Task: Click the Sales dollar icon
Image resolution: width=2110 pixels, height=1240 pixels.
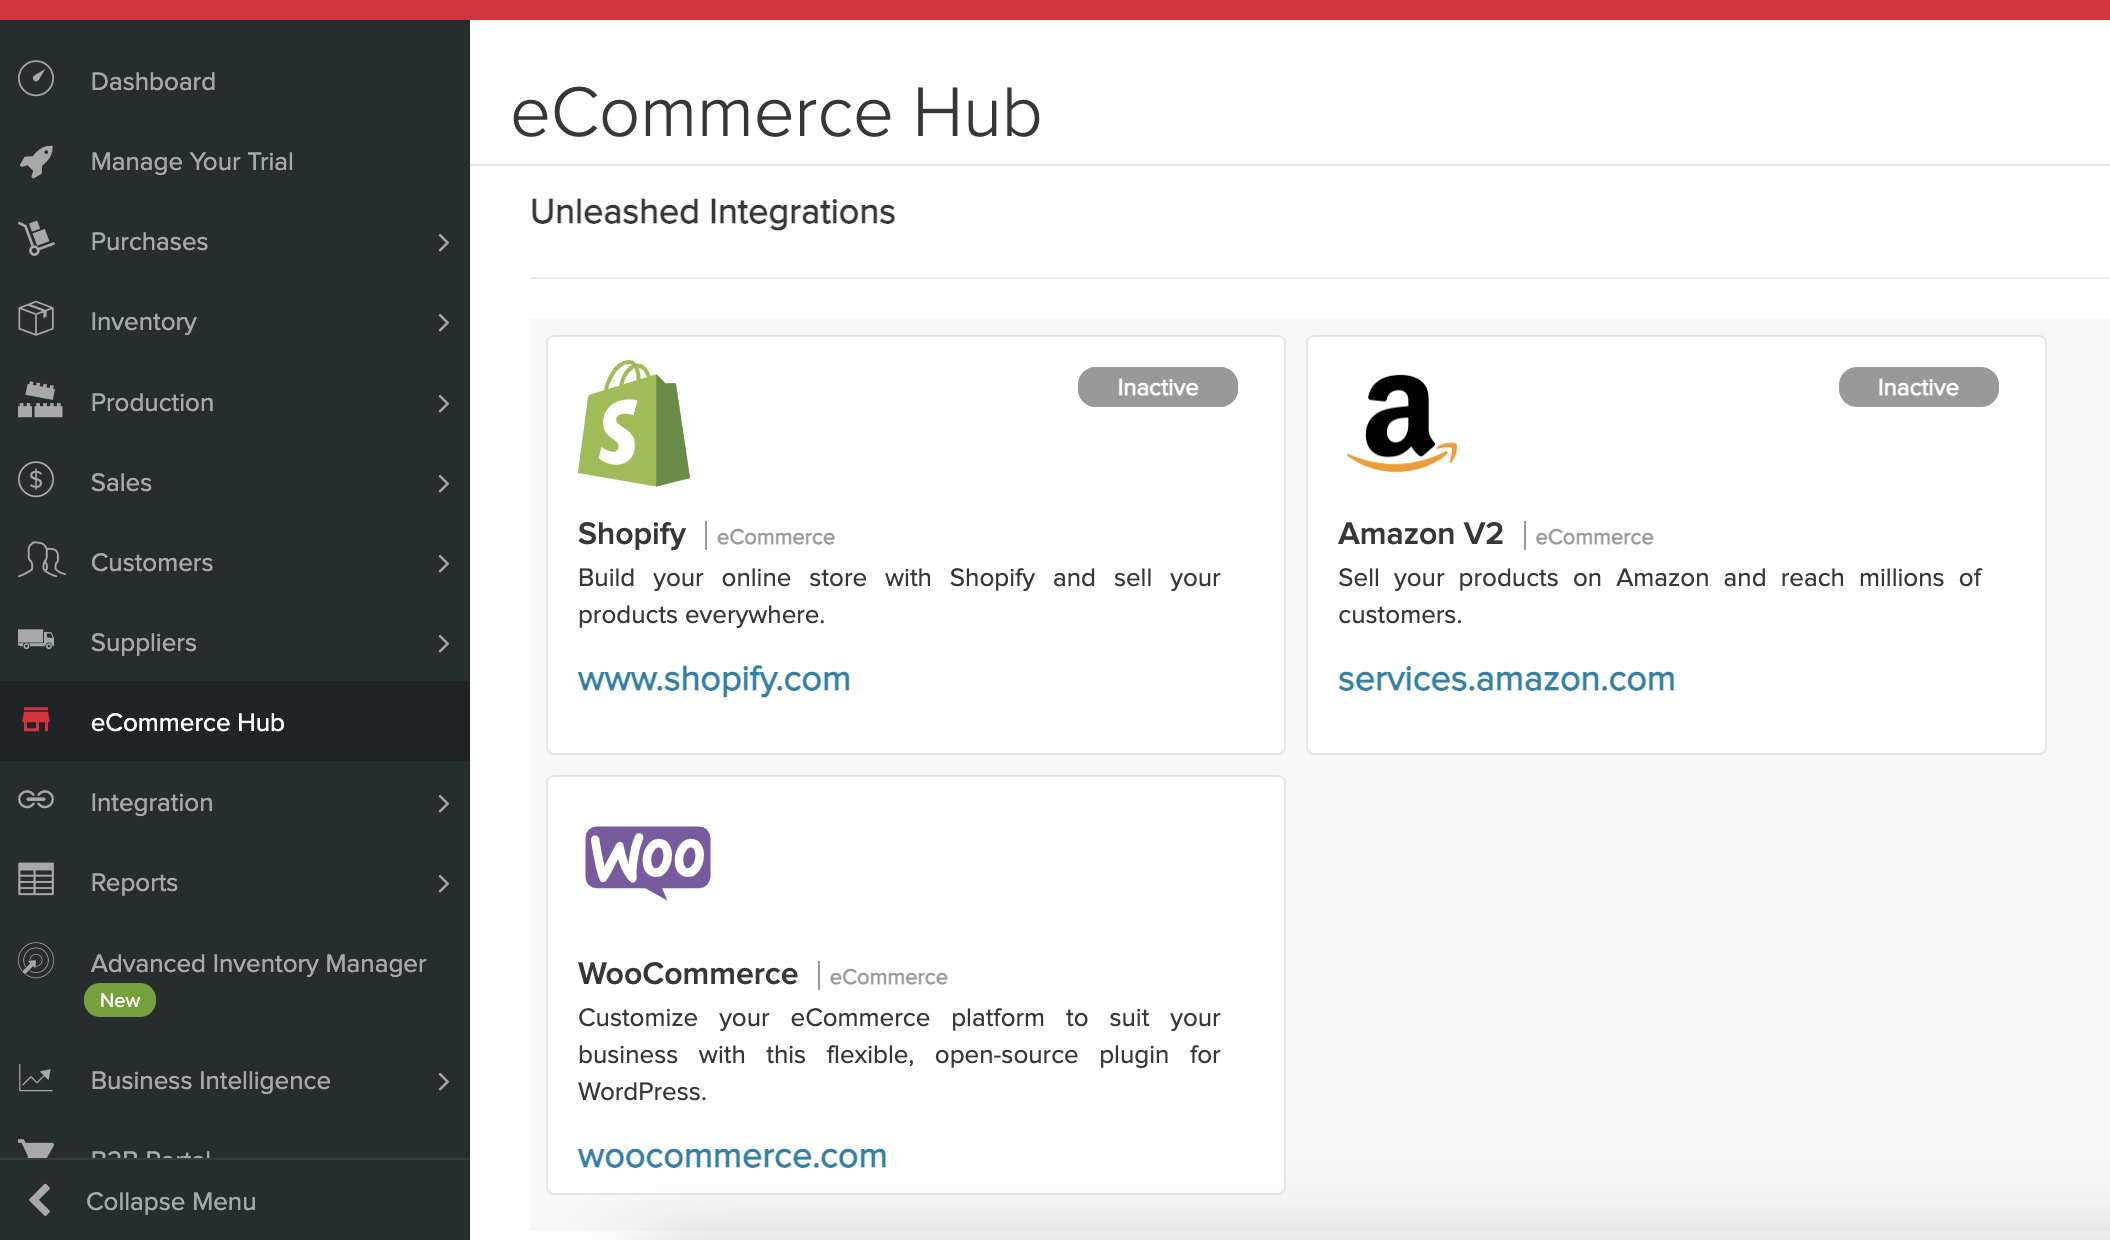Action: [36, 481]
